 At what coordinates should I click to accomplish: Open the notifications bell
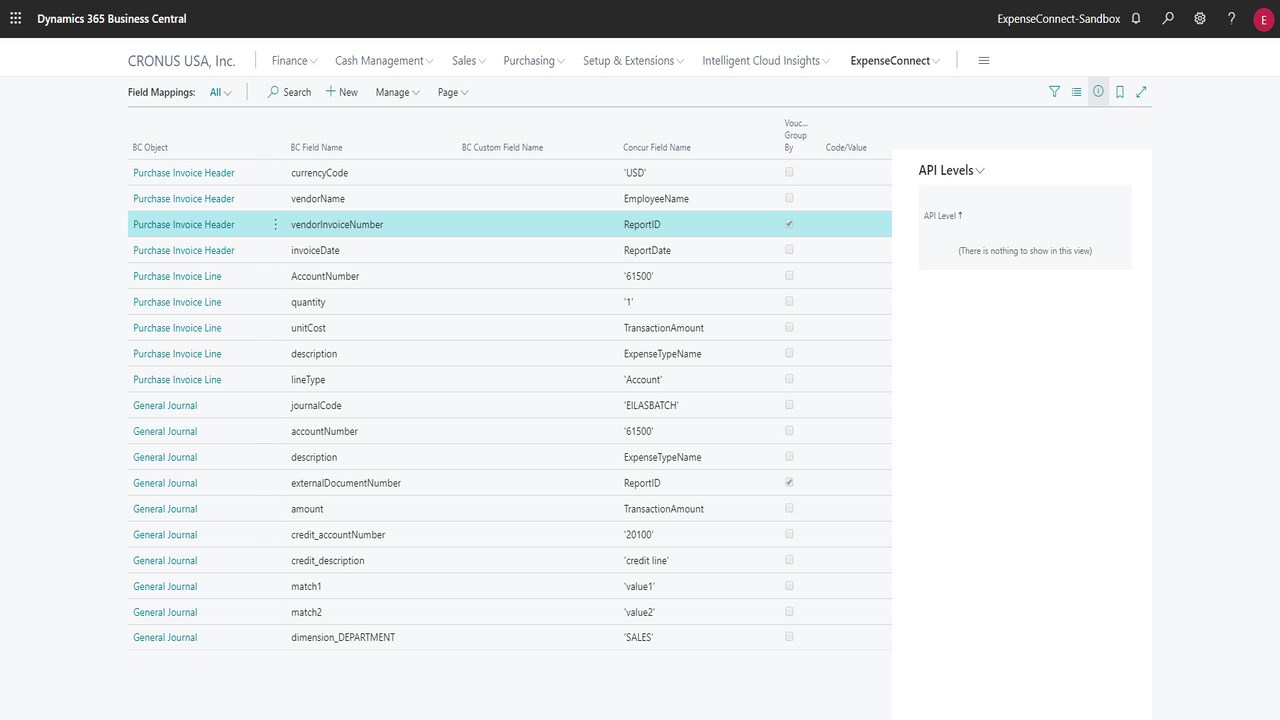(1136, 19)
